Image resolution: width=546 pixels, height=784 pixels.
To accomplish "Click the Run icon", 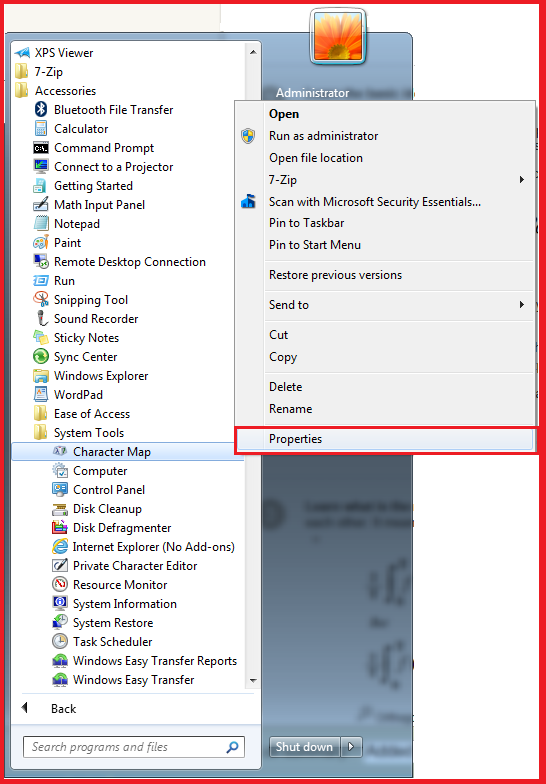I will point(41,280).
